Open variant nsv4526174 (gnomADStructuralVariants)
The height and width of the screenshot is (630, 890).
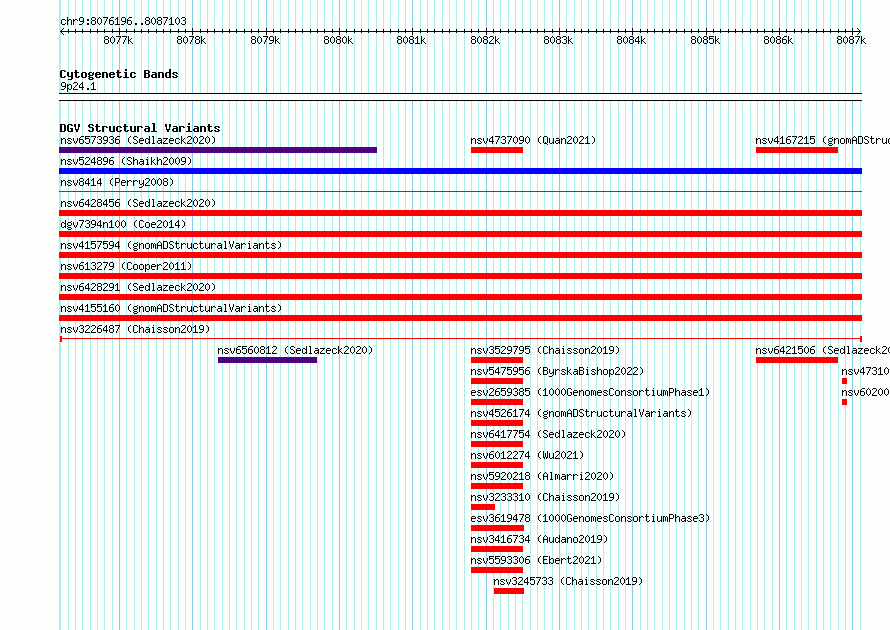[x=581, y=413]
